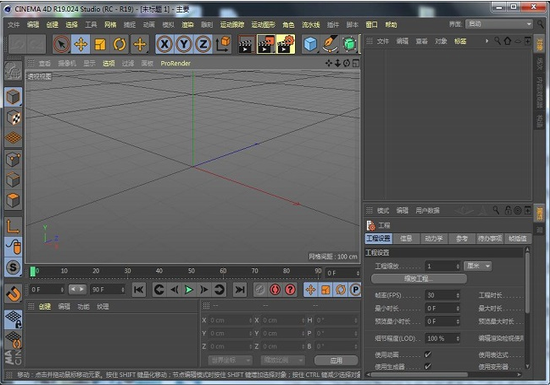
Task: Switch to the 信息 tab
Action: click(406, 238)
